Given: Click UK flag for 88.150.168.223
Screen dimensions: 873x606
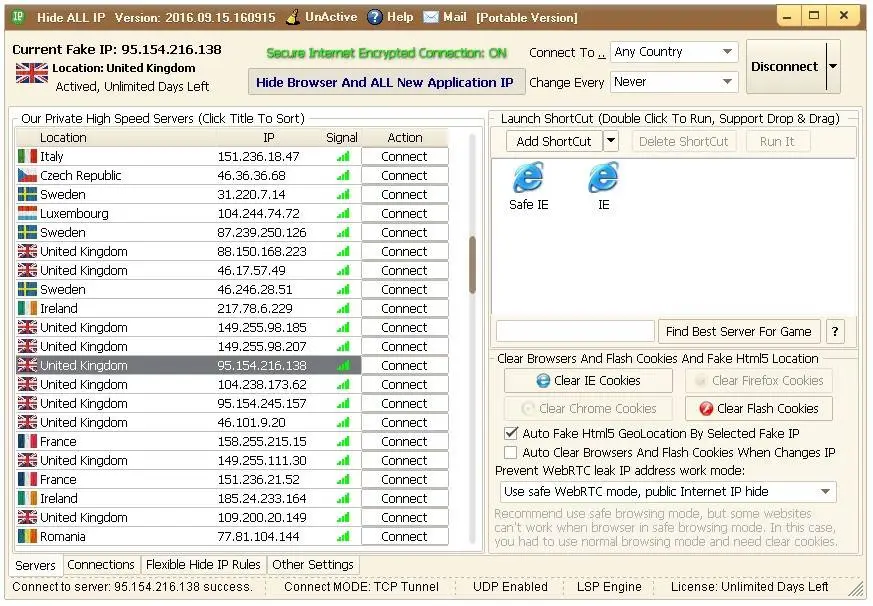Looking at the screenshot, I should point(27,251).
